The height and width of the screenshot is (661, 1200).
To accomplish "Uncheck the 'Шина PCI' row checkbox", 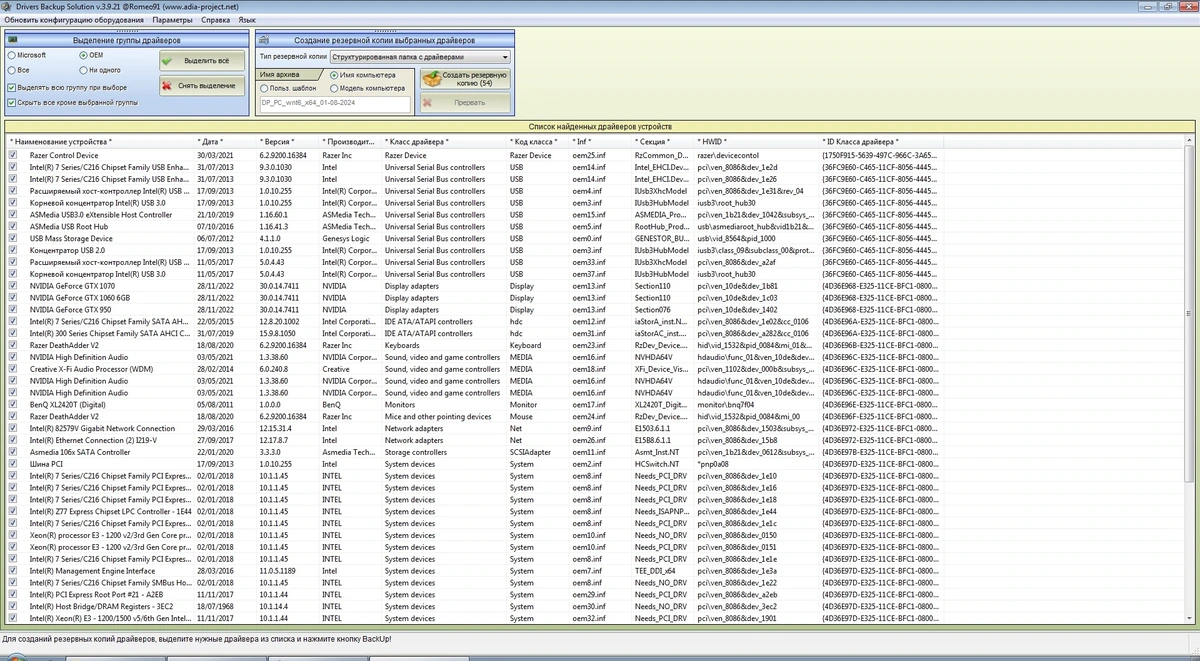I will tap(13, 464).
